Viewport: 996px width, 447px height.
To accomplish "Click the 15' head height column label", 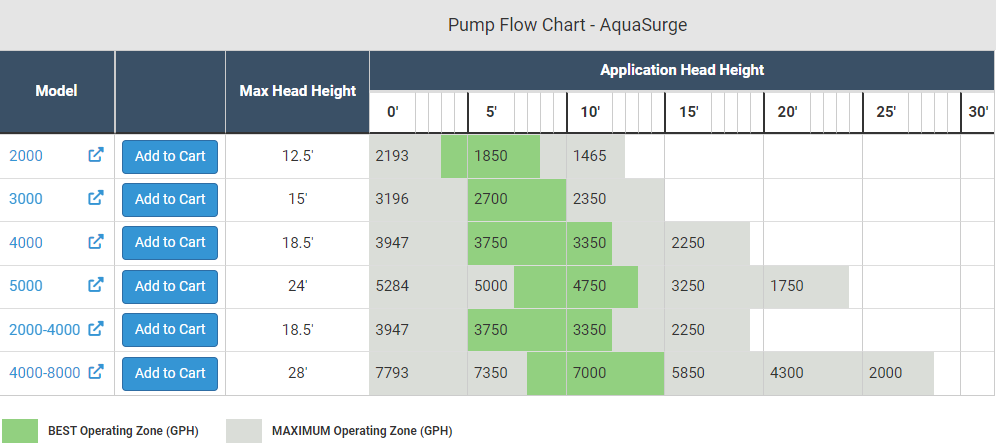I will [689, 112].
